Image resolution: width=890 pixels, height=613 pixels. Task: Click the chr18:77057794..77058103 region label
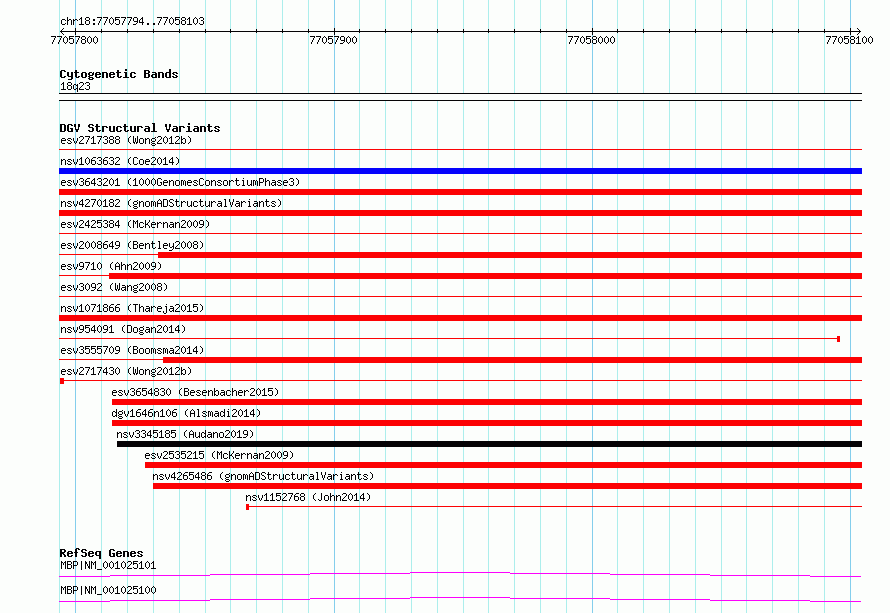pyautogui.click(x=132, y=21)
